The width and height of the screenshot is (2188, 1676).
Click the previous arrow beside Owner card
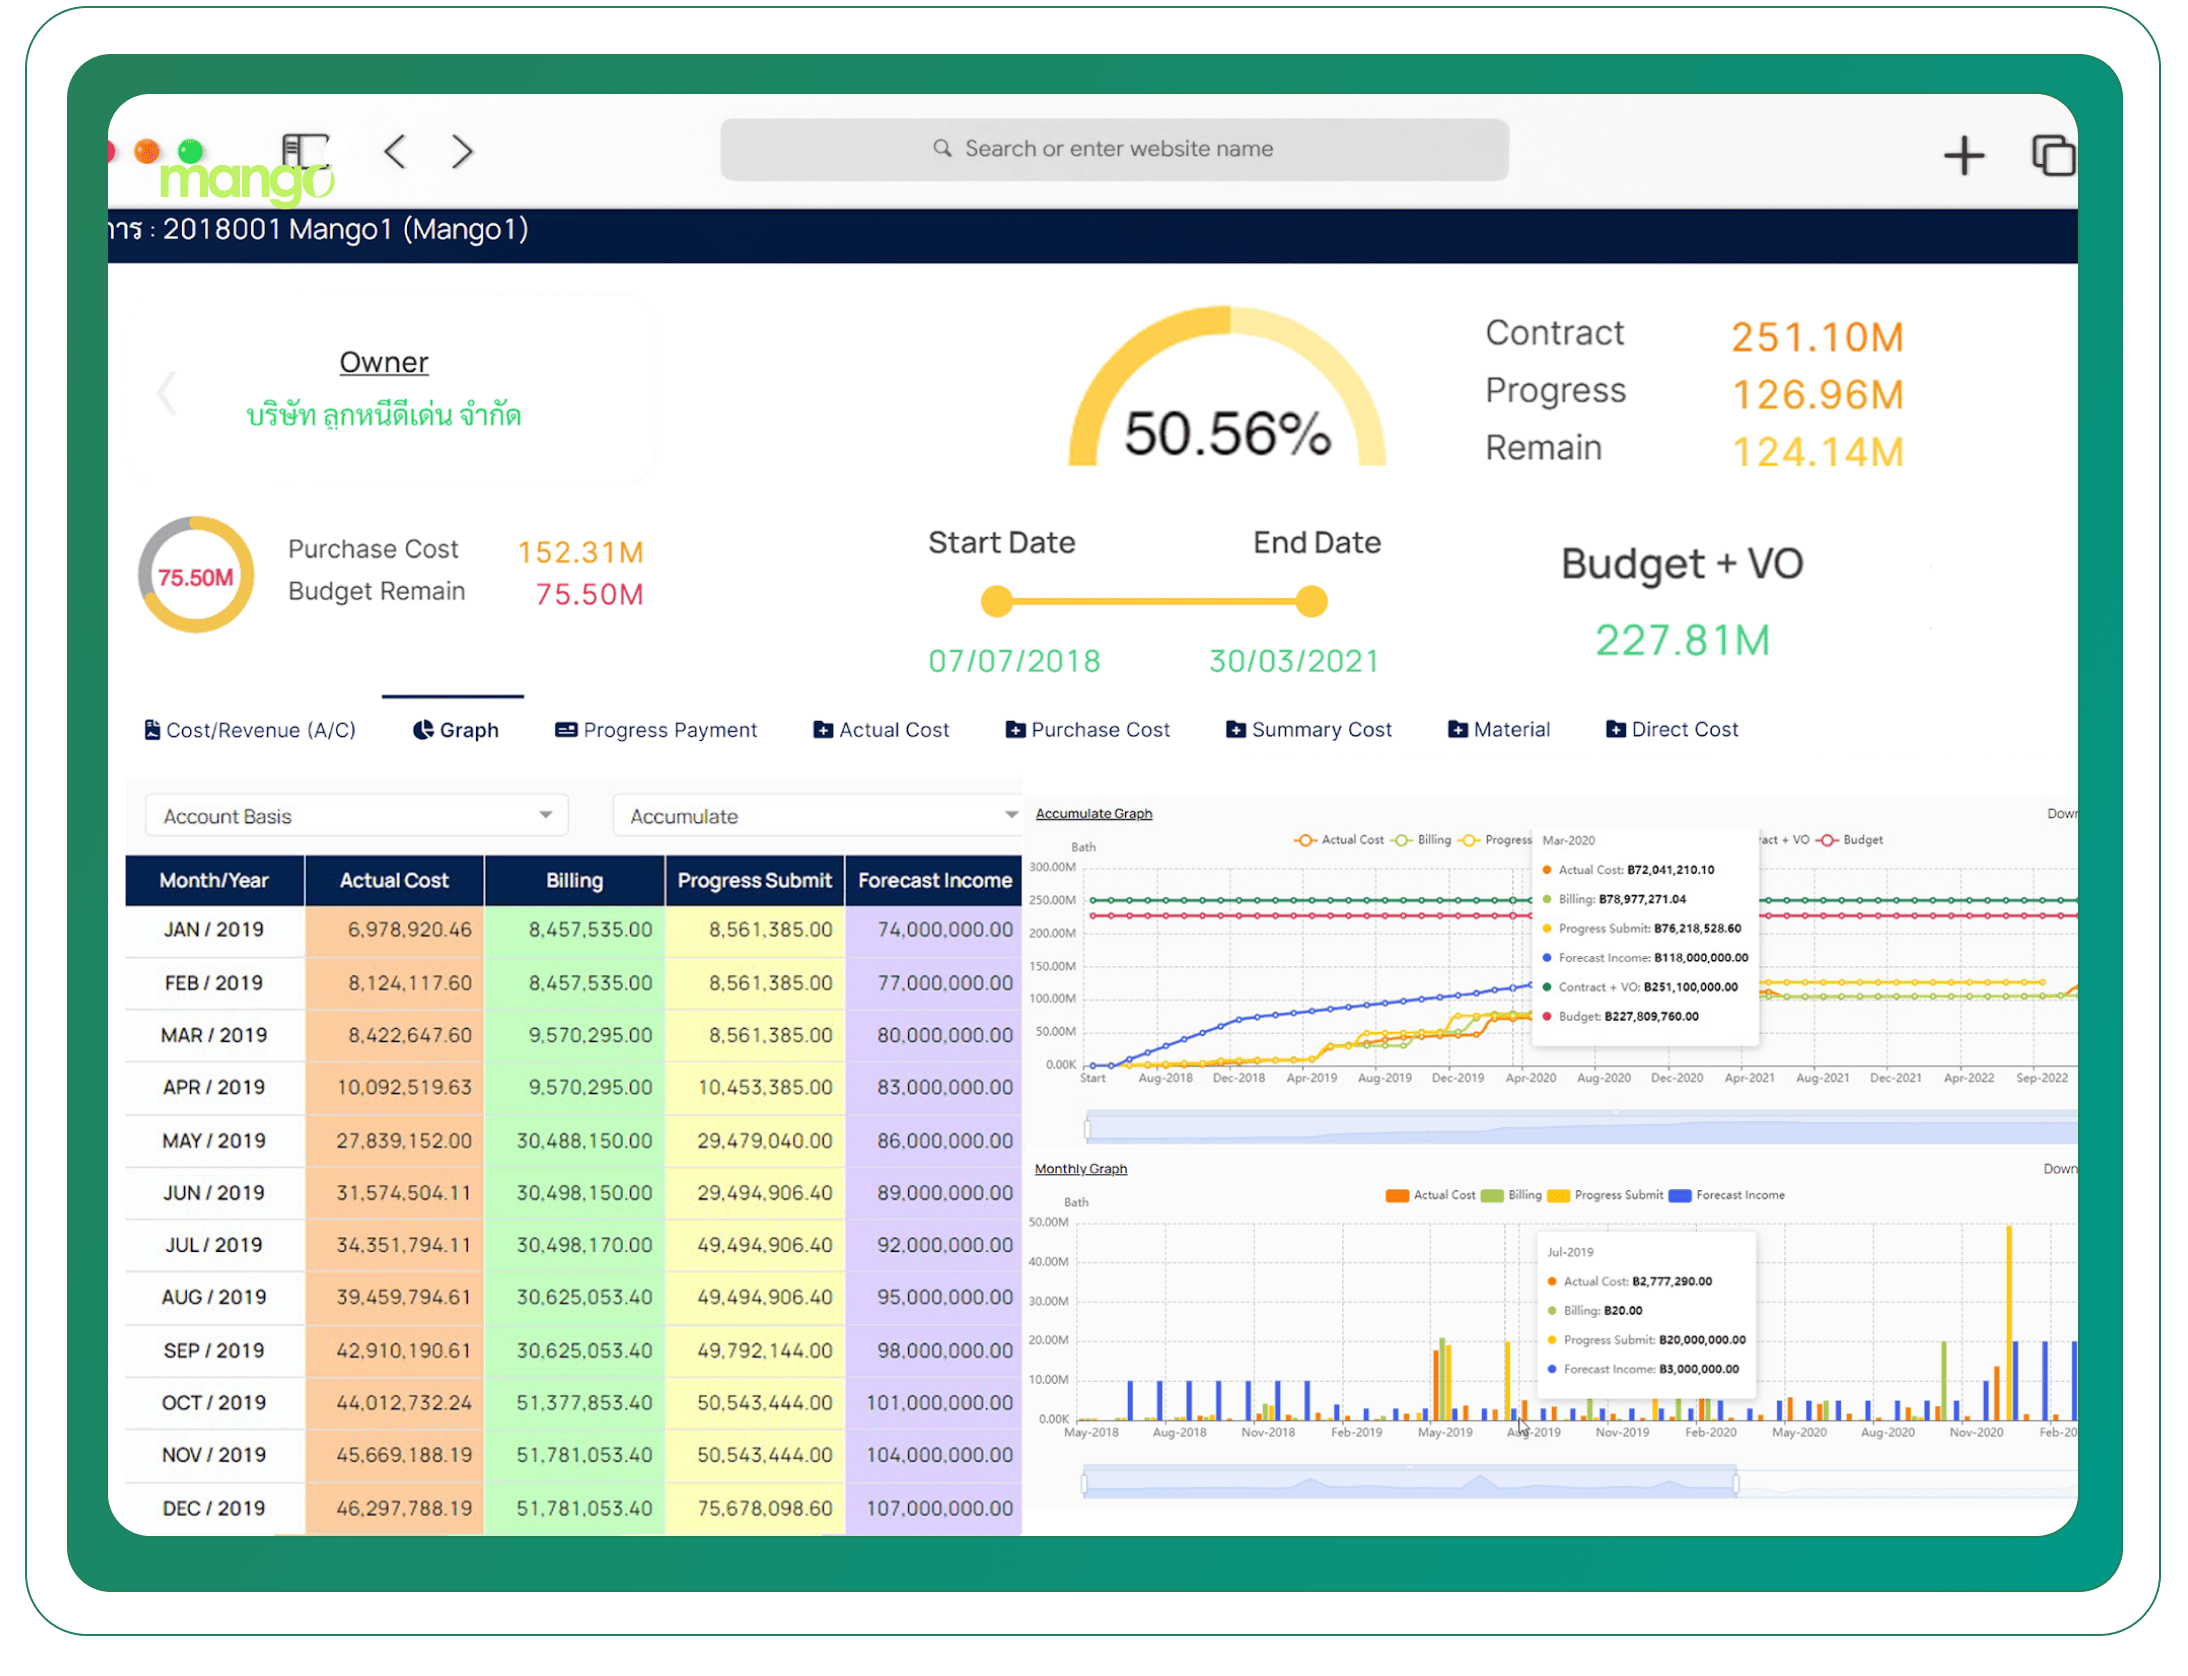168,393
